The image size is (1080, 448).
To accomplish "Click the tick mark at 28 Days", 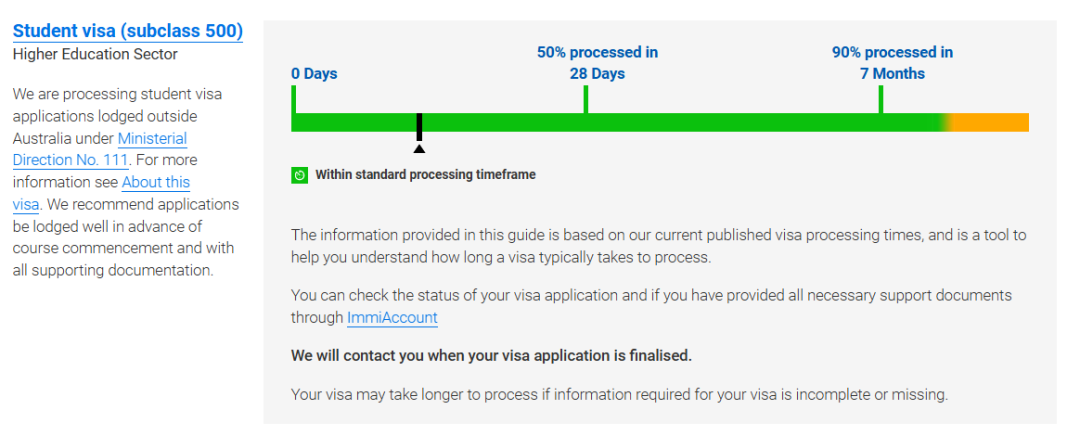I will pos(585,99).
